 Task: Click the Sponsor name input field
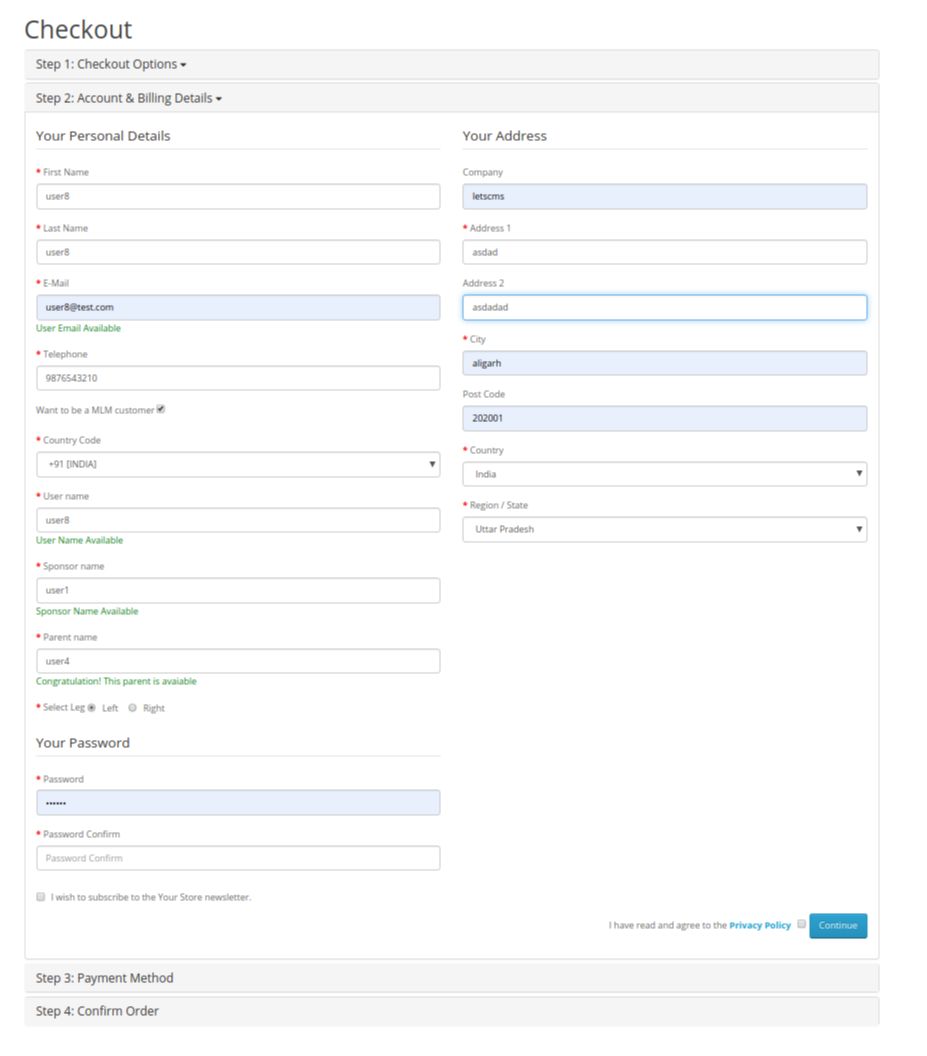(238, 590)
